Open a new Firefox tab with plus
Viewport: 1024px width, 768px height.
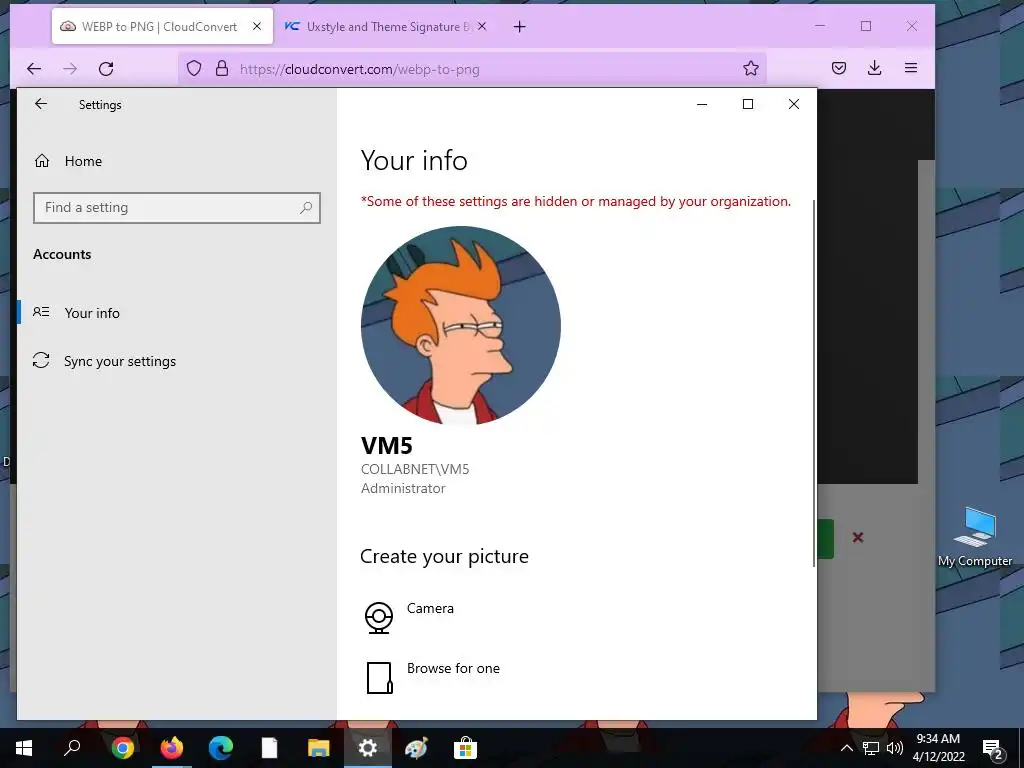(519, 27)
